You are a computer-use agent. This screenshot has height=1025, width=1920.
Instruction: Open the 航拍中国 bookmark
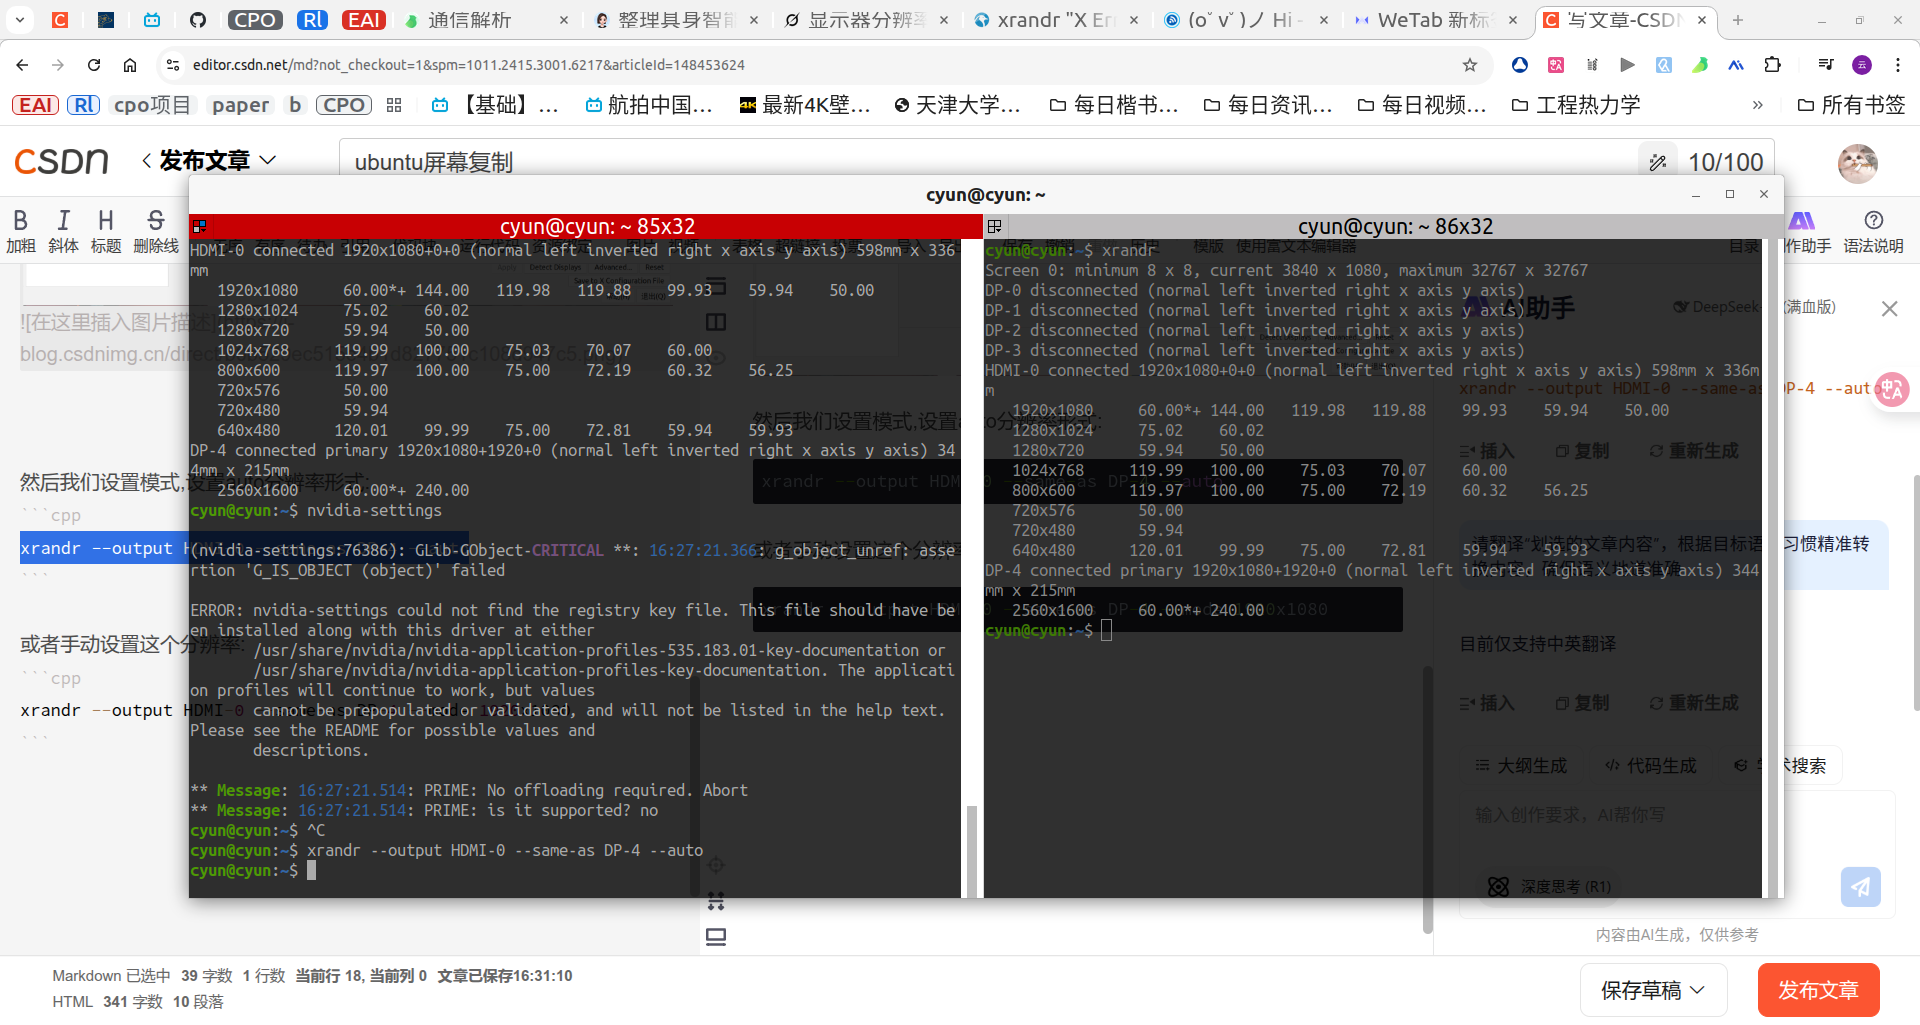click(x=649, y=105)
